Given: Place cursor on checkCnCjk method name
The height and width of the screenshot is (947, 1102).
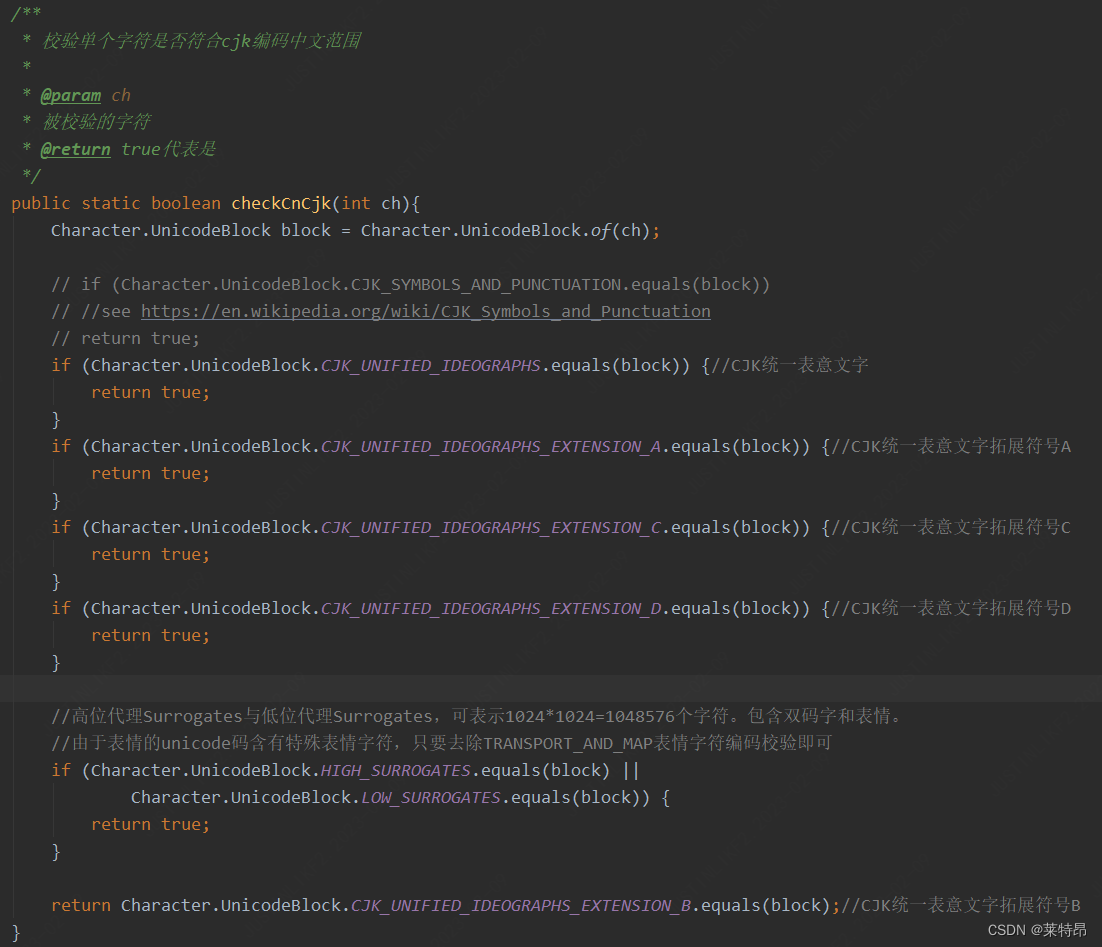Looking at the screenshot, I should coord(281,203).
